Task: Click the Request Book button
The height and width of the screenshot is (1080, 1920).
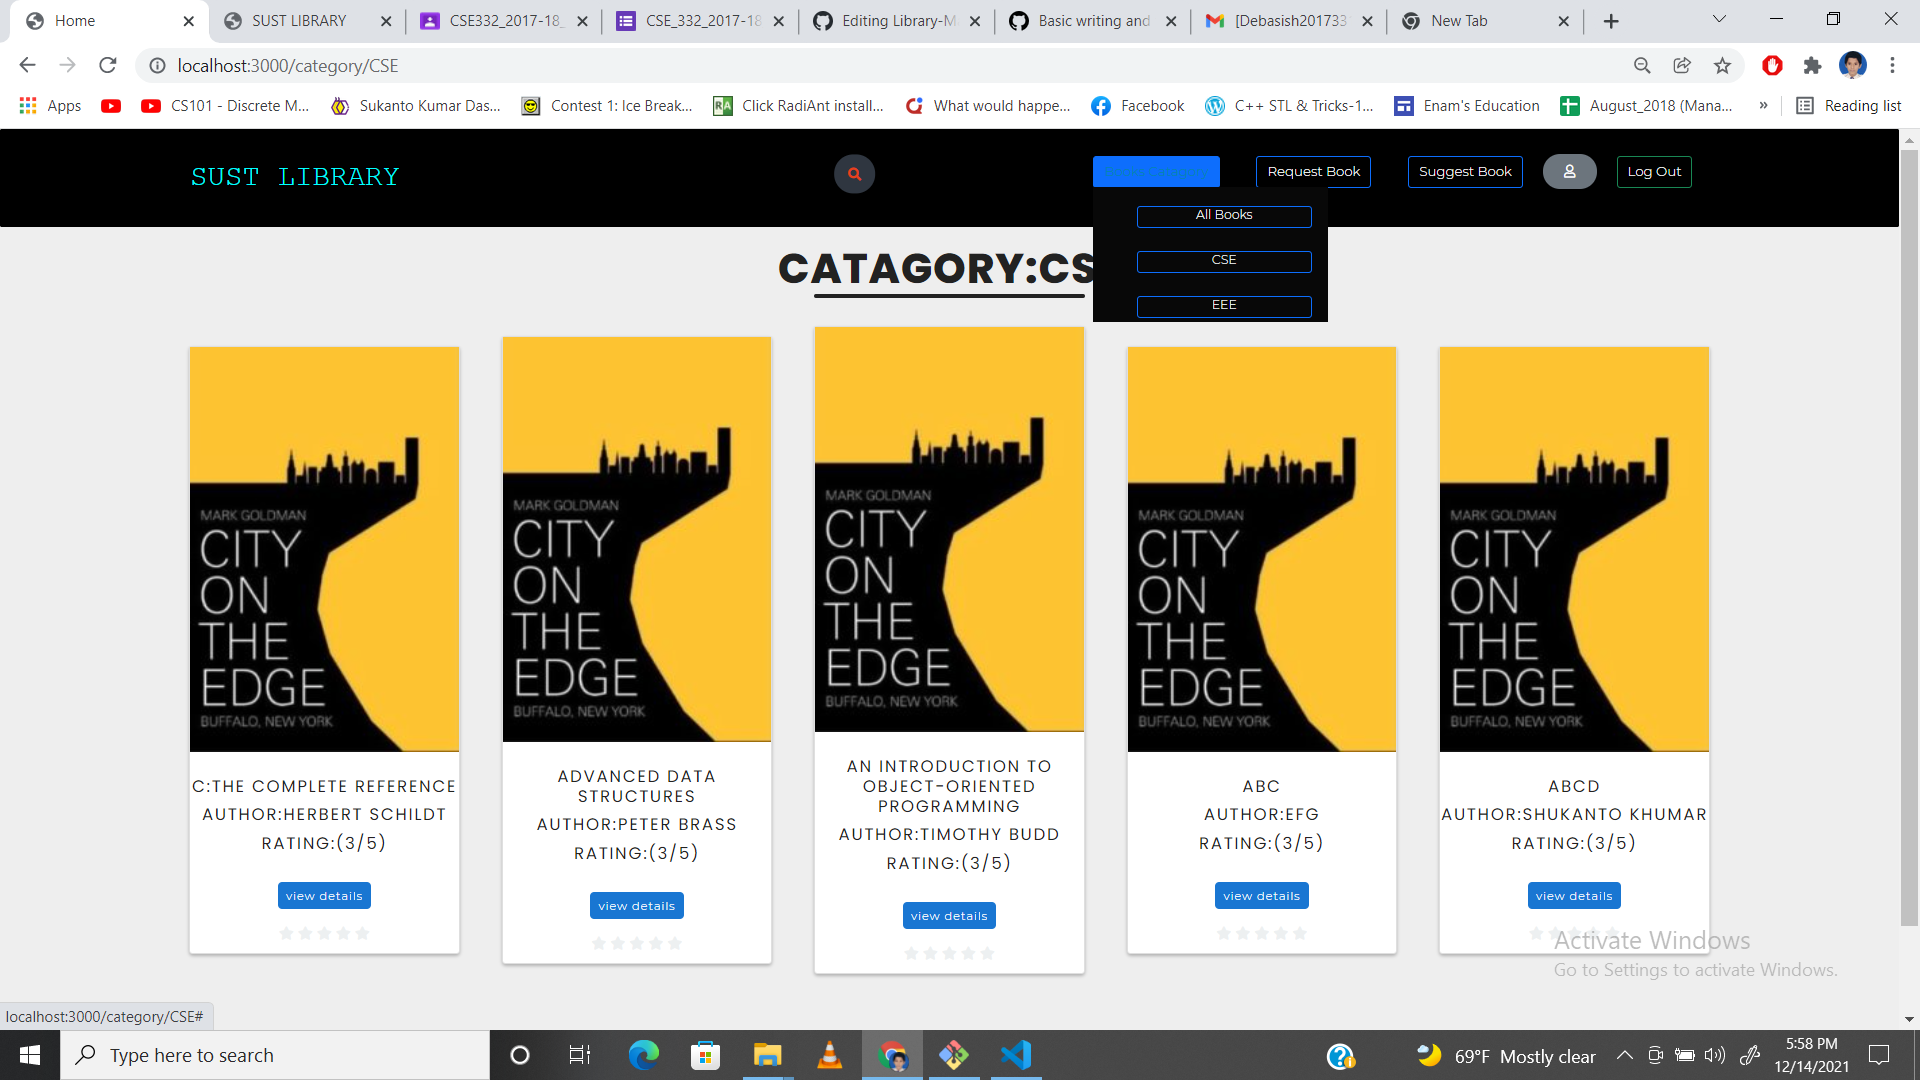Action: coord(1313,172)
